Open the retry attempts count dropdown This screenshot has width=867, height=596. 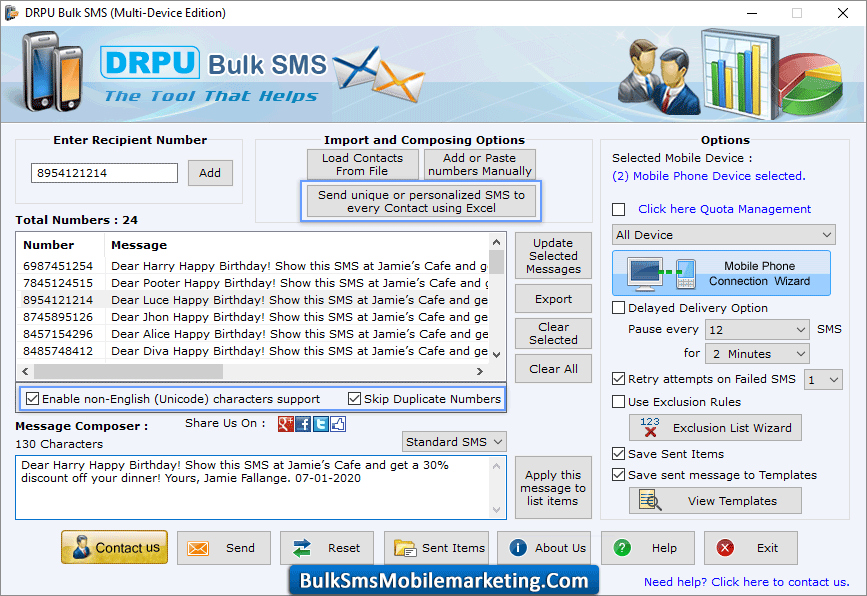tap(823, 380)
